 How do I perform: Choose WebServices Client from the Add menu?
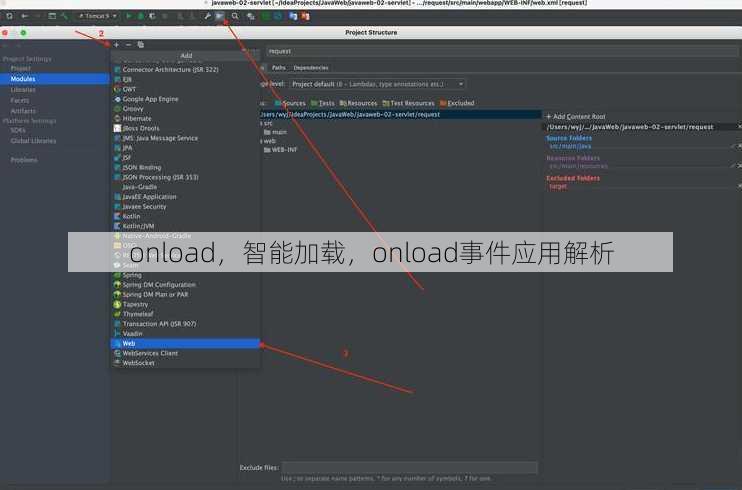tap(186, 353)
